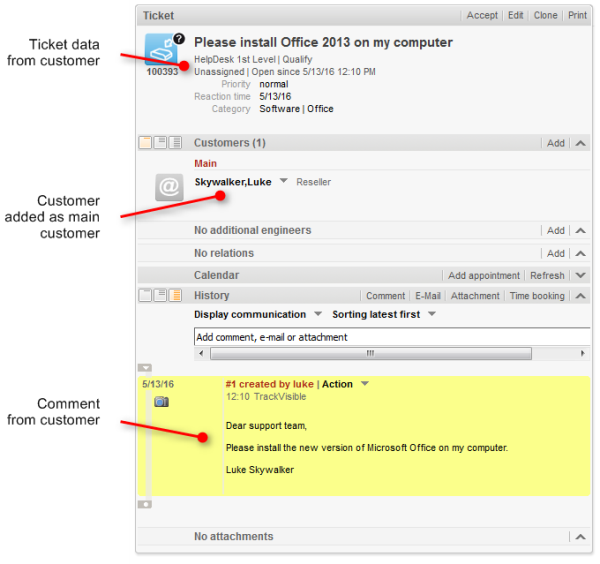Click the left arrow of the horizontal scrollbar
Viewport: 600px width, 564px height.
pos(201,353)
